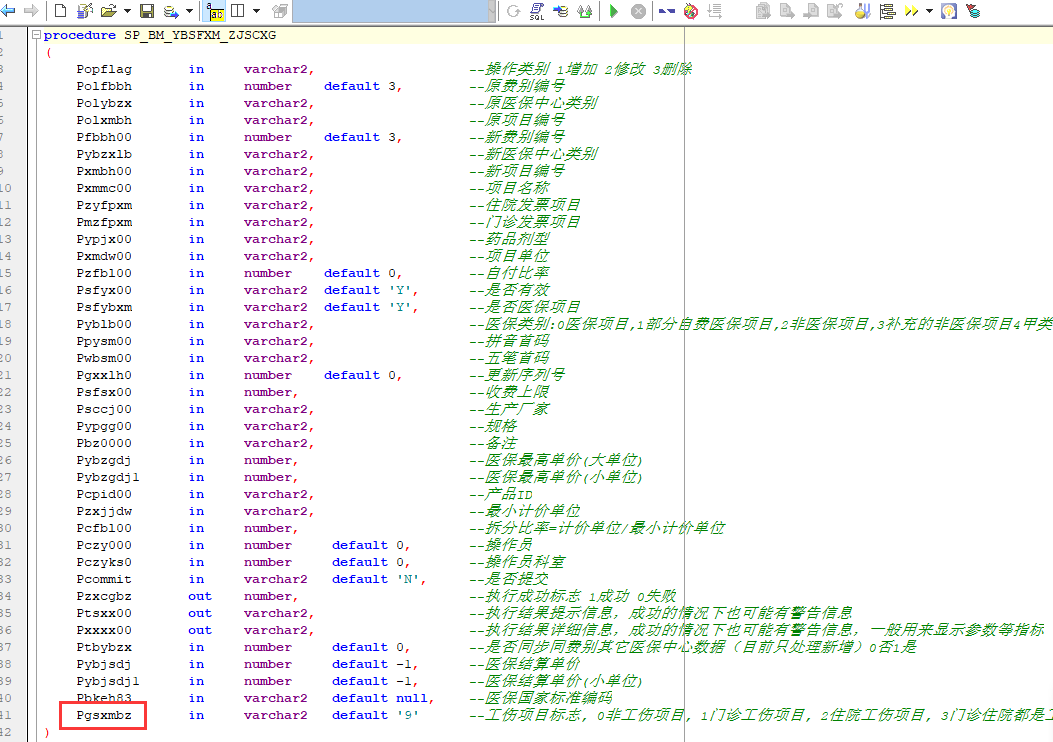Click the Pgsxmbz parameter name
This screenshot has width=1053, height=742.
[x=104, y=715]
